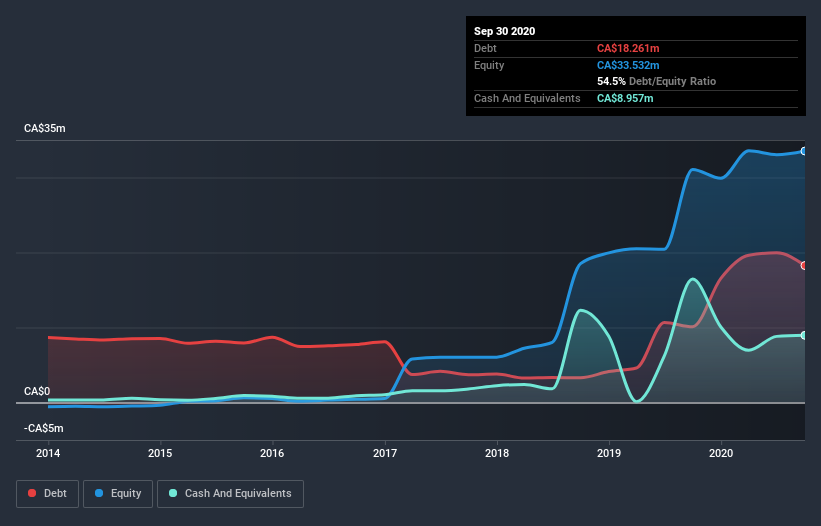Image resolution: width=821 pixels, height=526 pixels.
Task: Click the CA$18.261m debt value
Action: click(628, 48)
